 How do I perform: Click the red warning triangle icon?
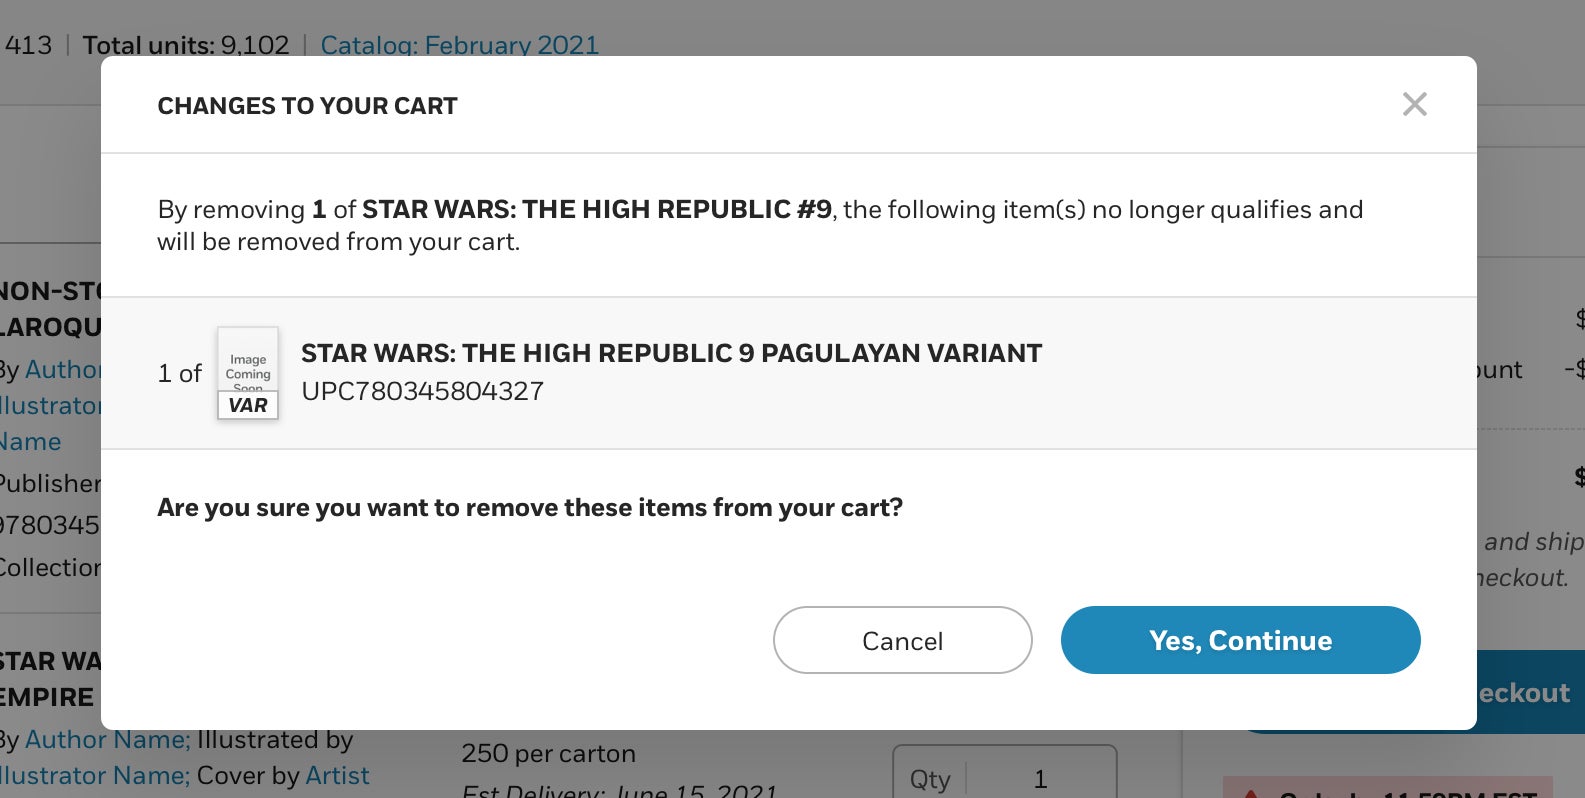[x=1250, y=794]
